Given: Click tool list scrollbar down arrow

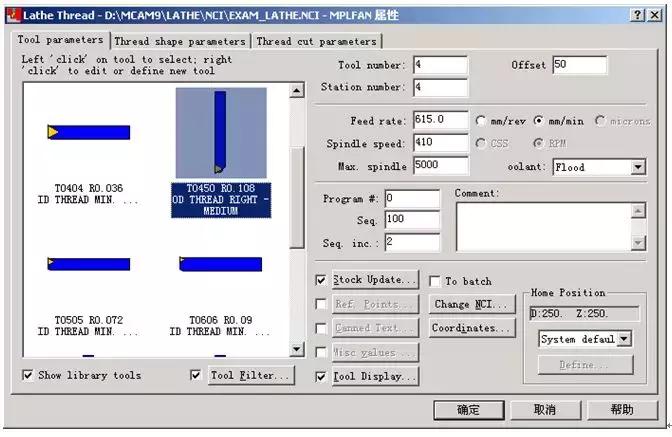Looking at the screenshot, I should pyautogui.click(x=297, y=349).
